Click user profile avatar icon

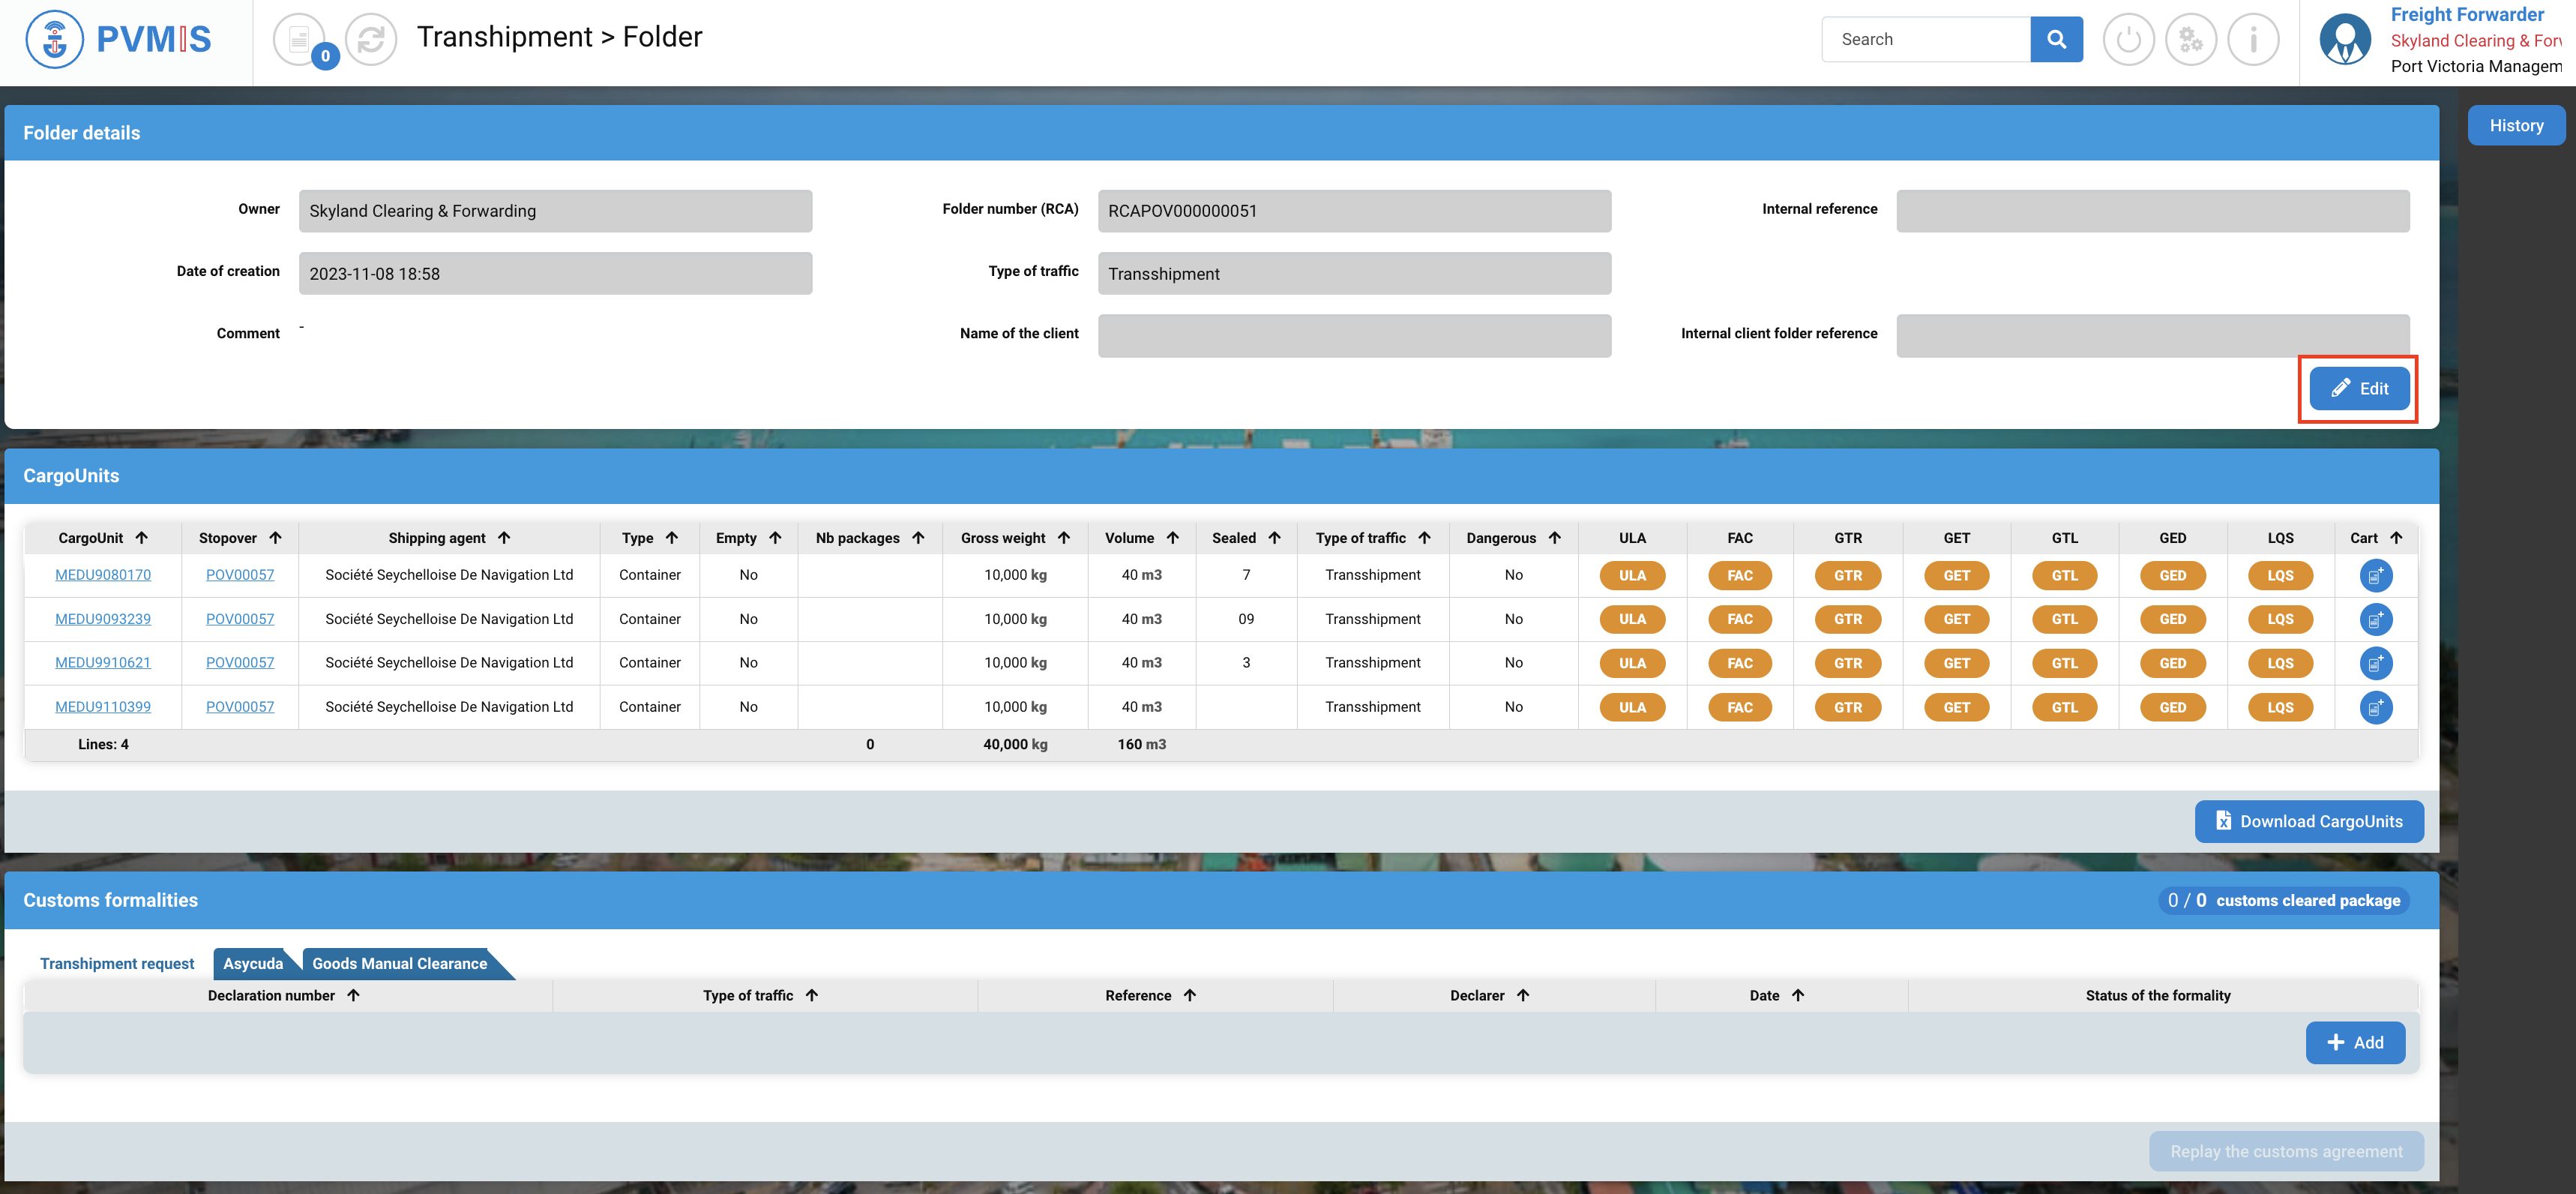pos(2344,40)
